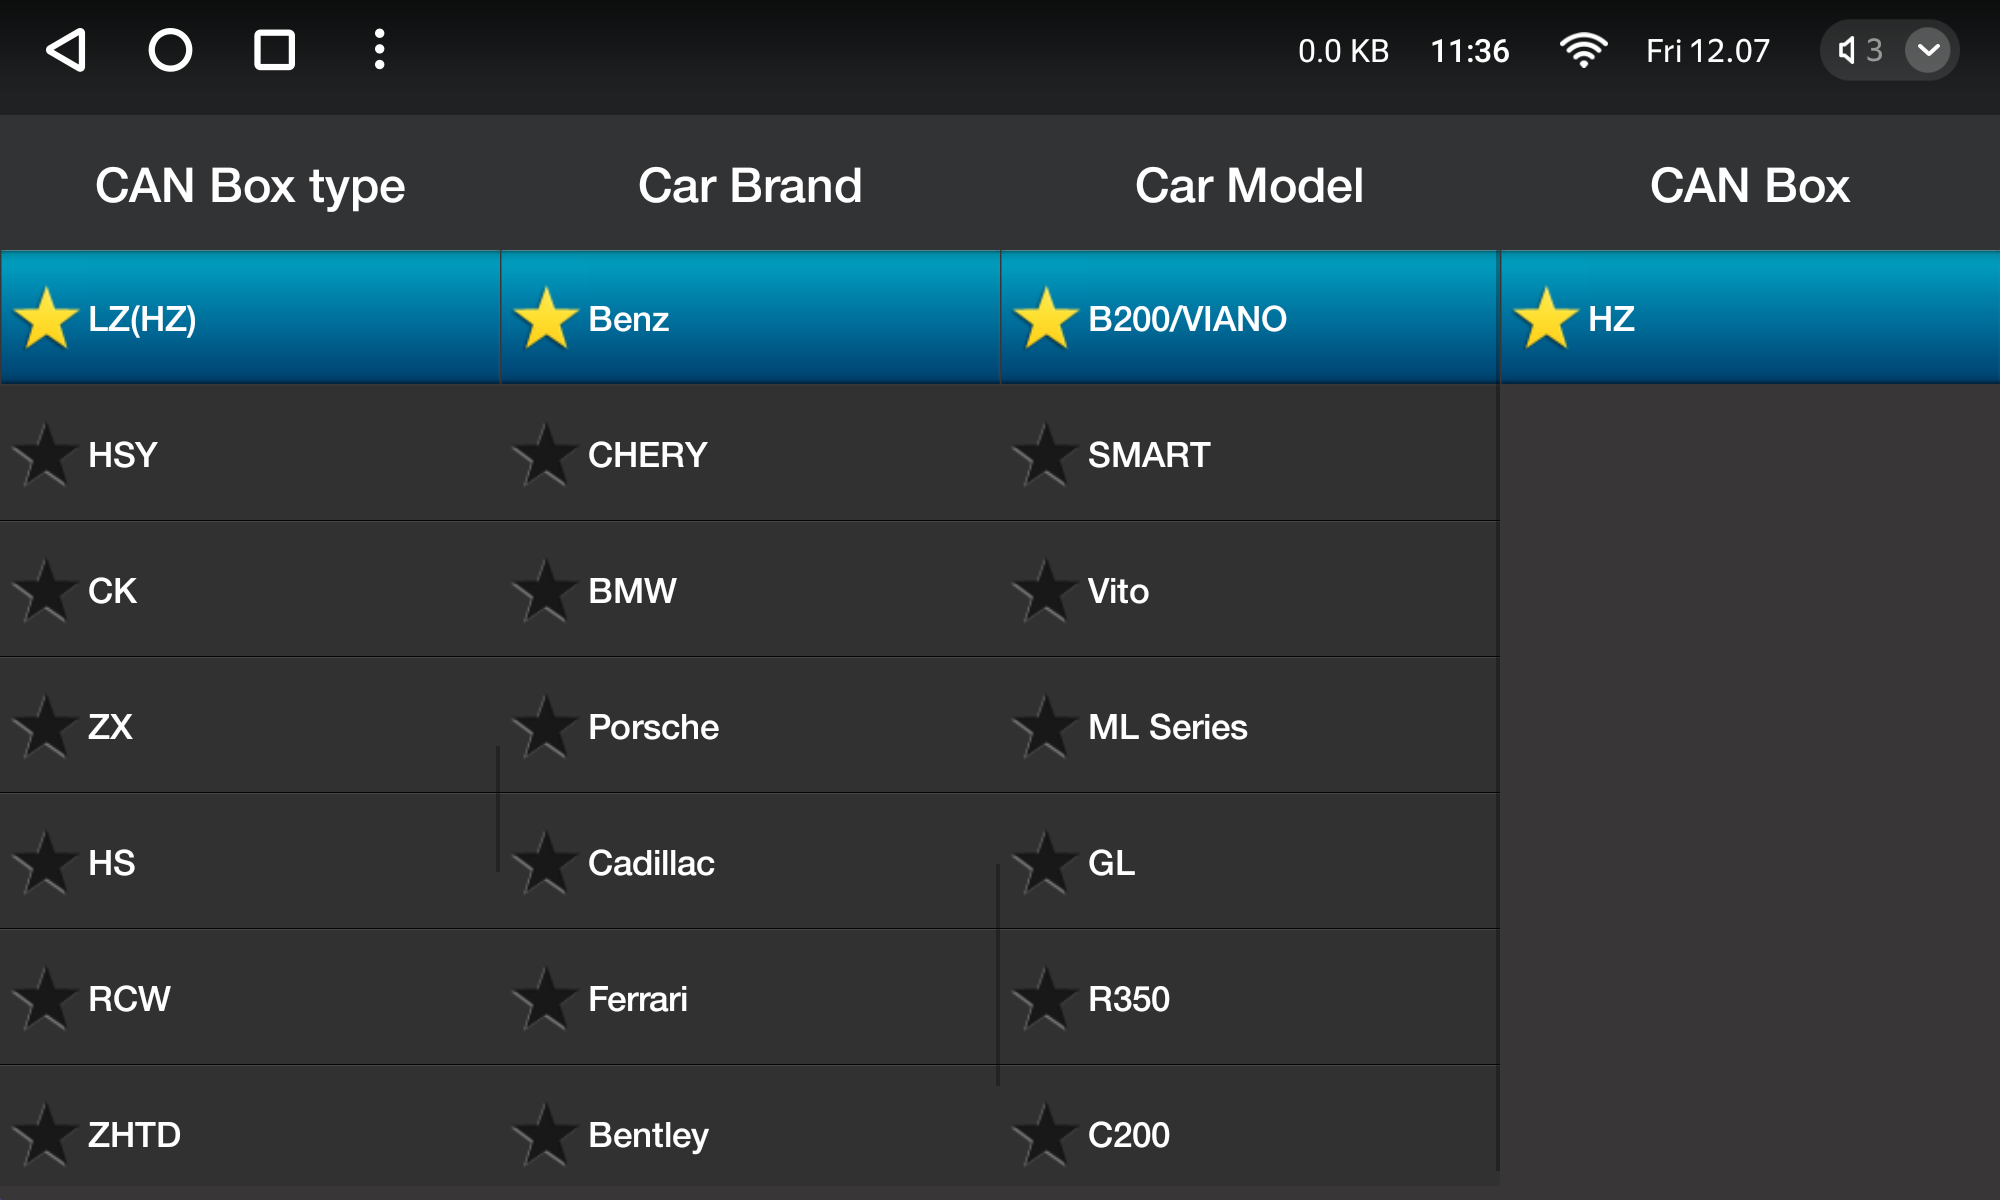Tap the Android back triangle icon

point(67,50)
